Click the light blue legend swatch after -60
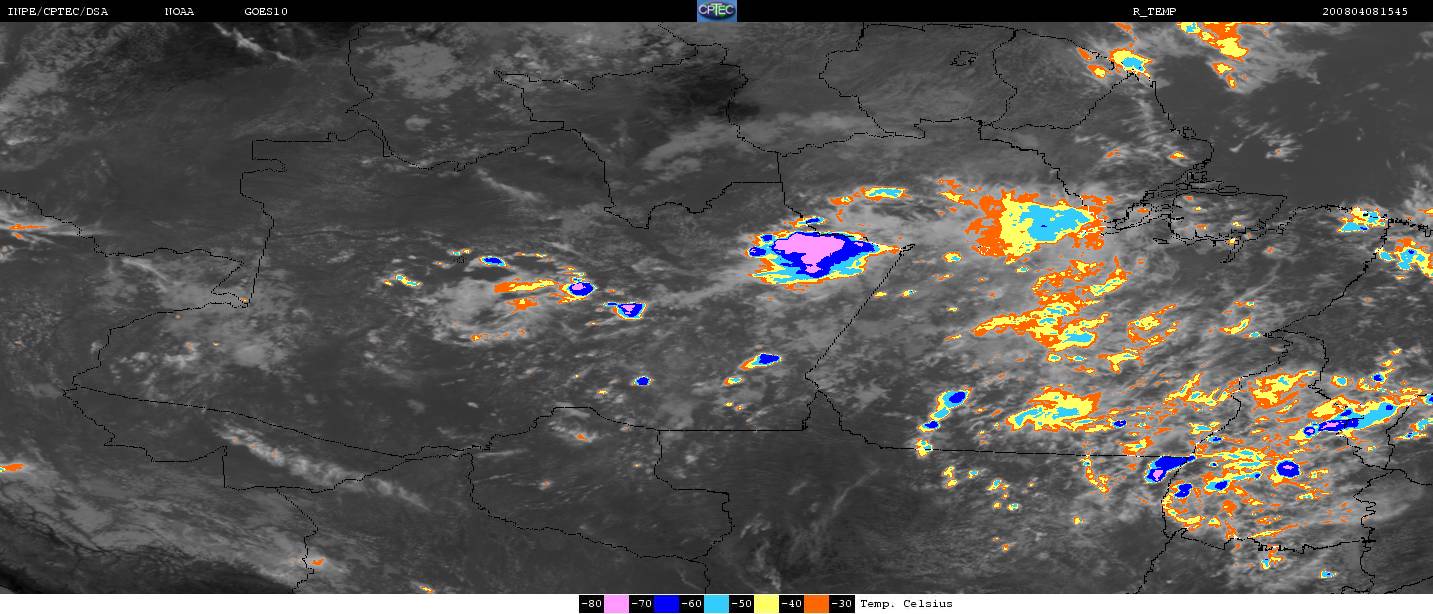1433x614 pixels. tap(716, 604)
